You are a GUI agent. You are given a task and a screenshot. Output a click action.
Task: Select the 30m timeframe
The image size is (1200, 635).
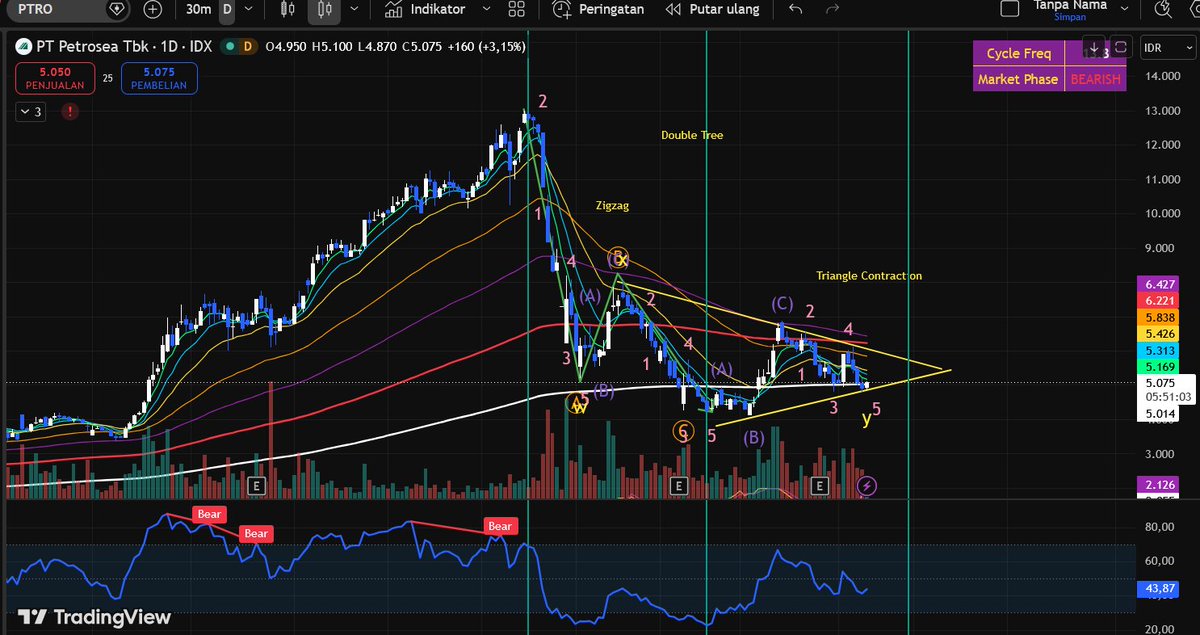point(198,9)
